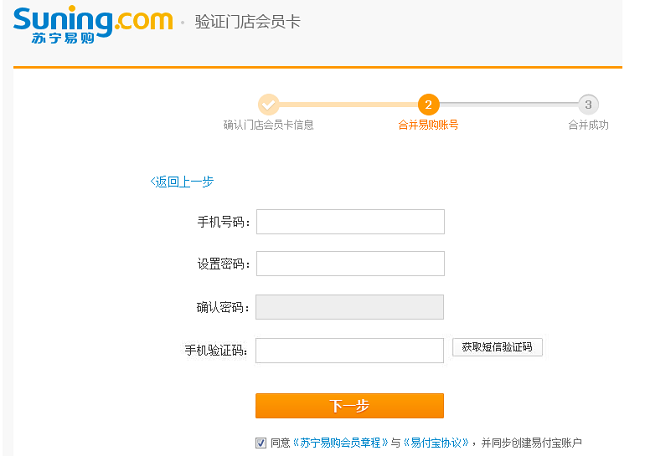
Task: Click the orange step 2 circle
Action: click(x=428, y=104)
